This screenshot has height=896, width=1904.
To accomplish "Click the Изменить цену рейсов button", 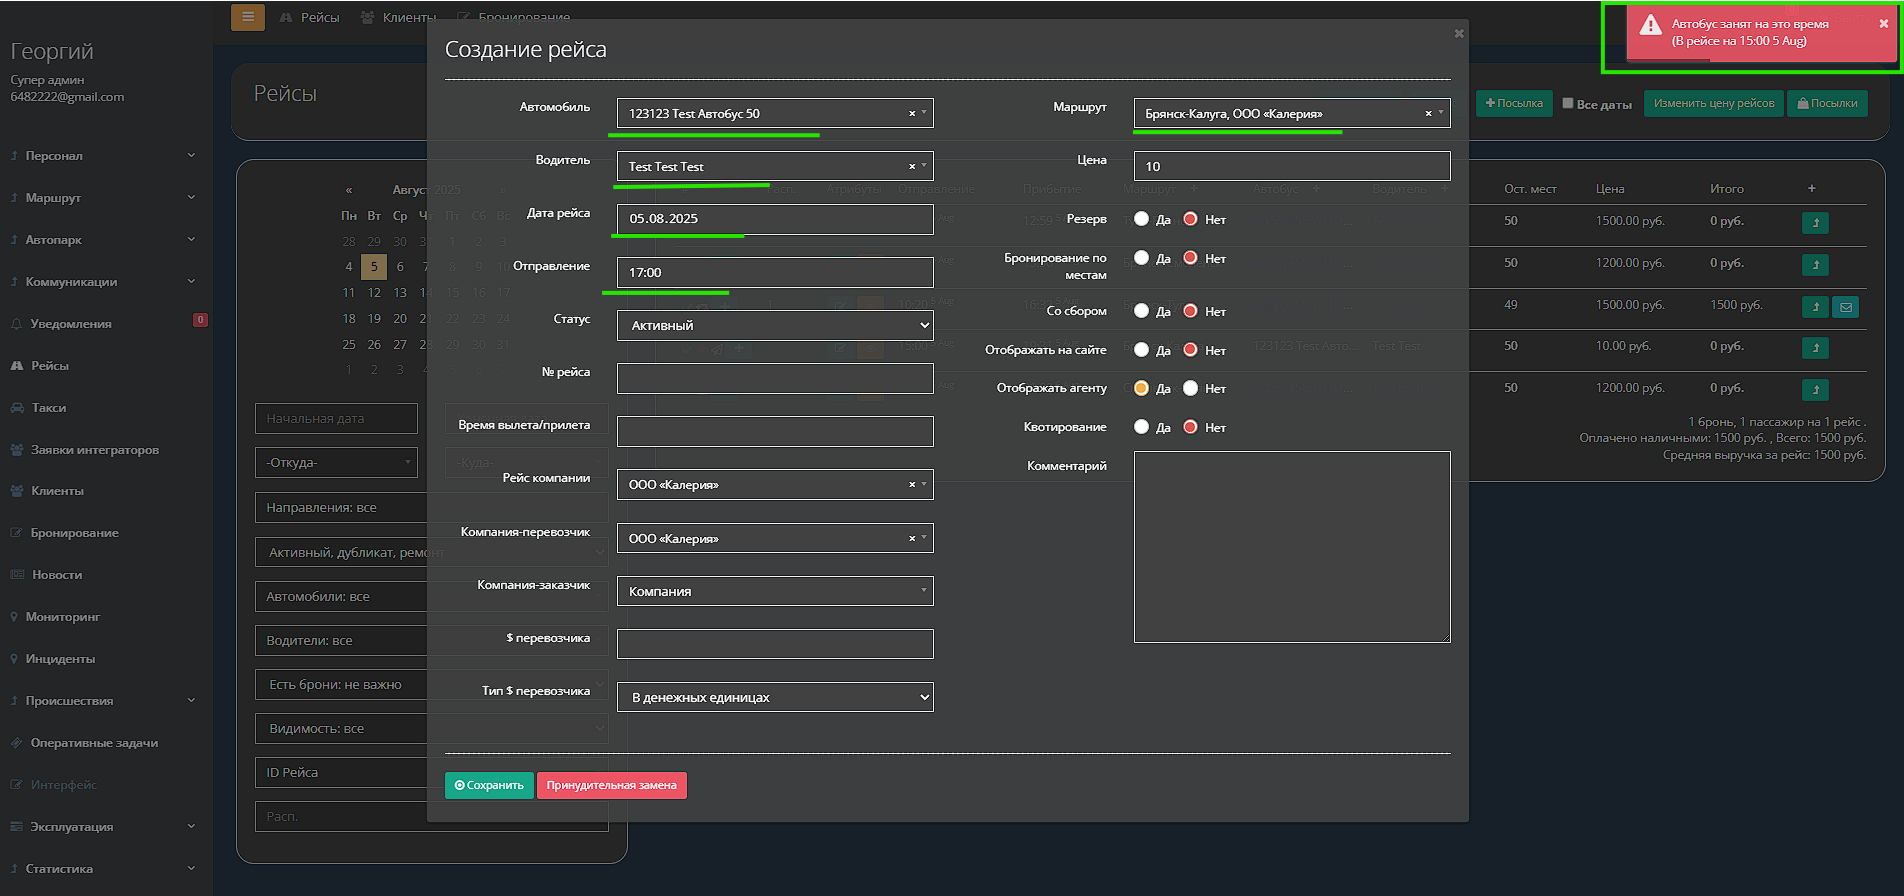I will (x=1713, y=103).
